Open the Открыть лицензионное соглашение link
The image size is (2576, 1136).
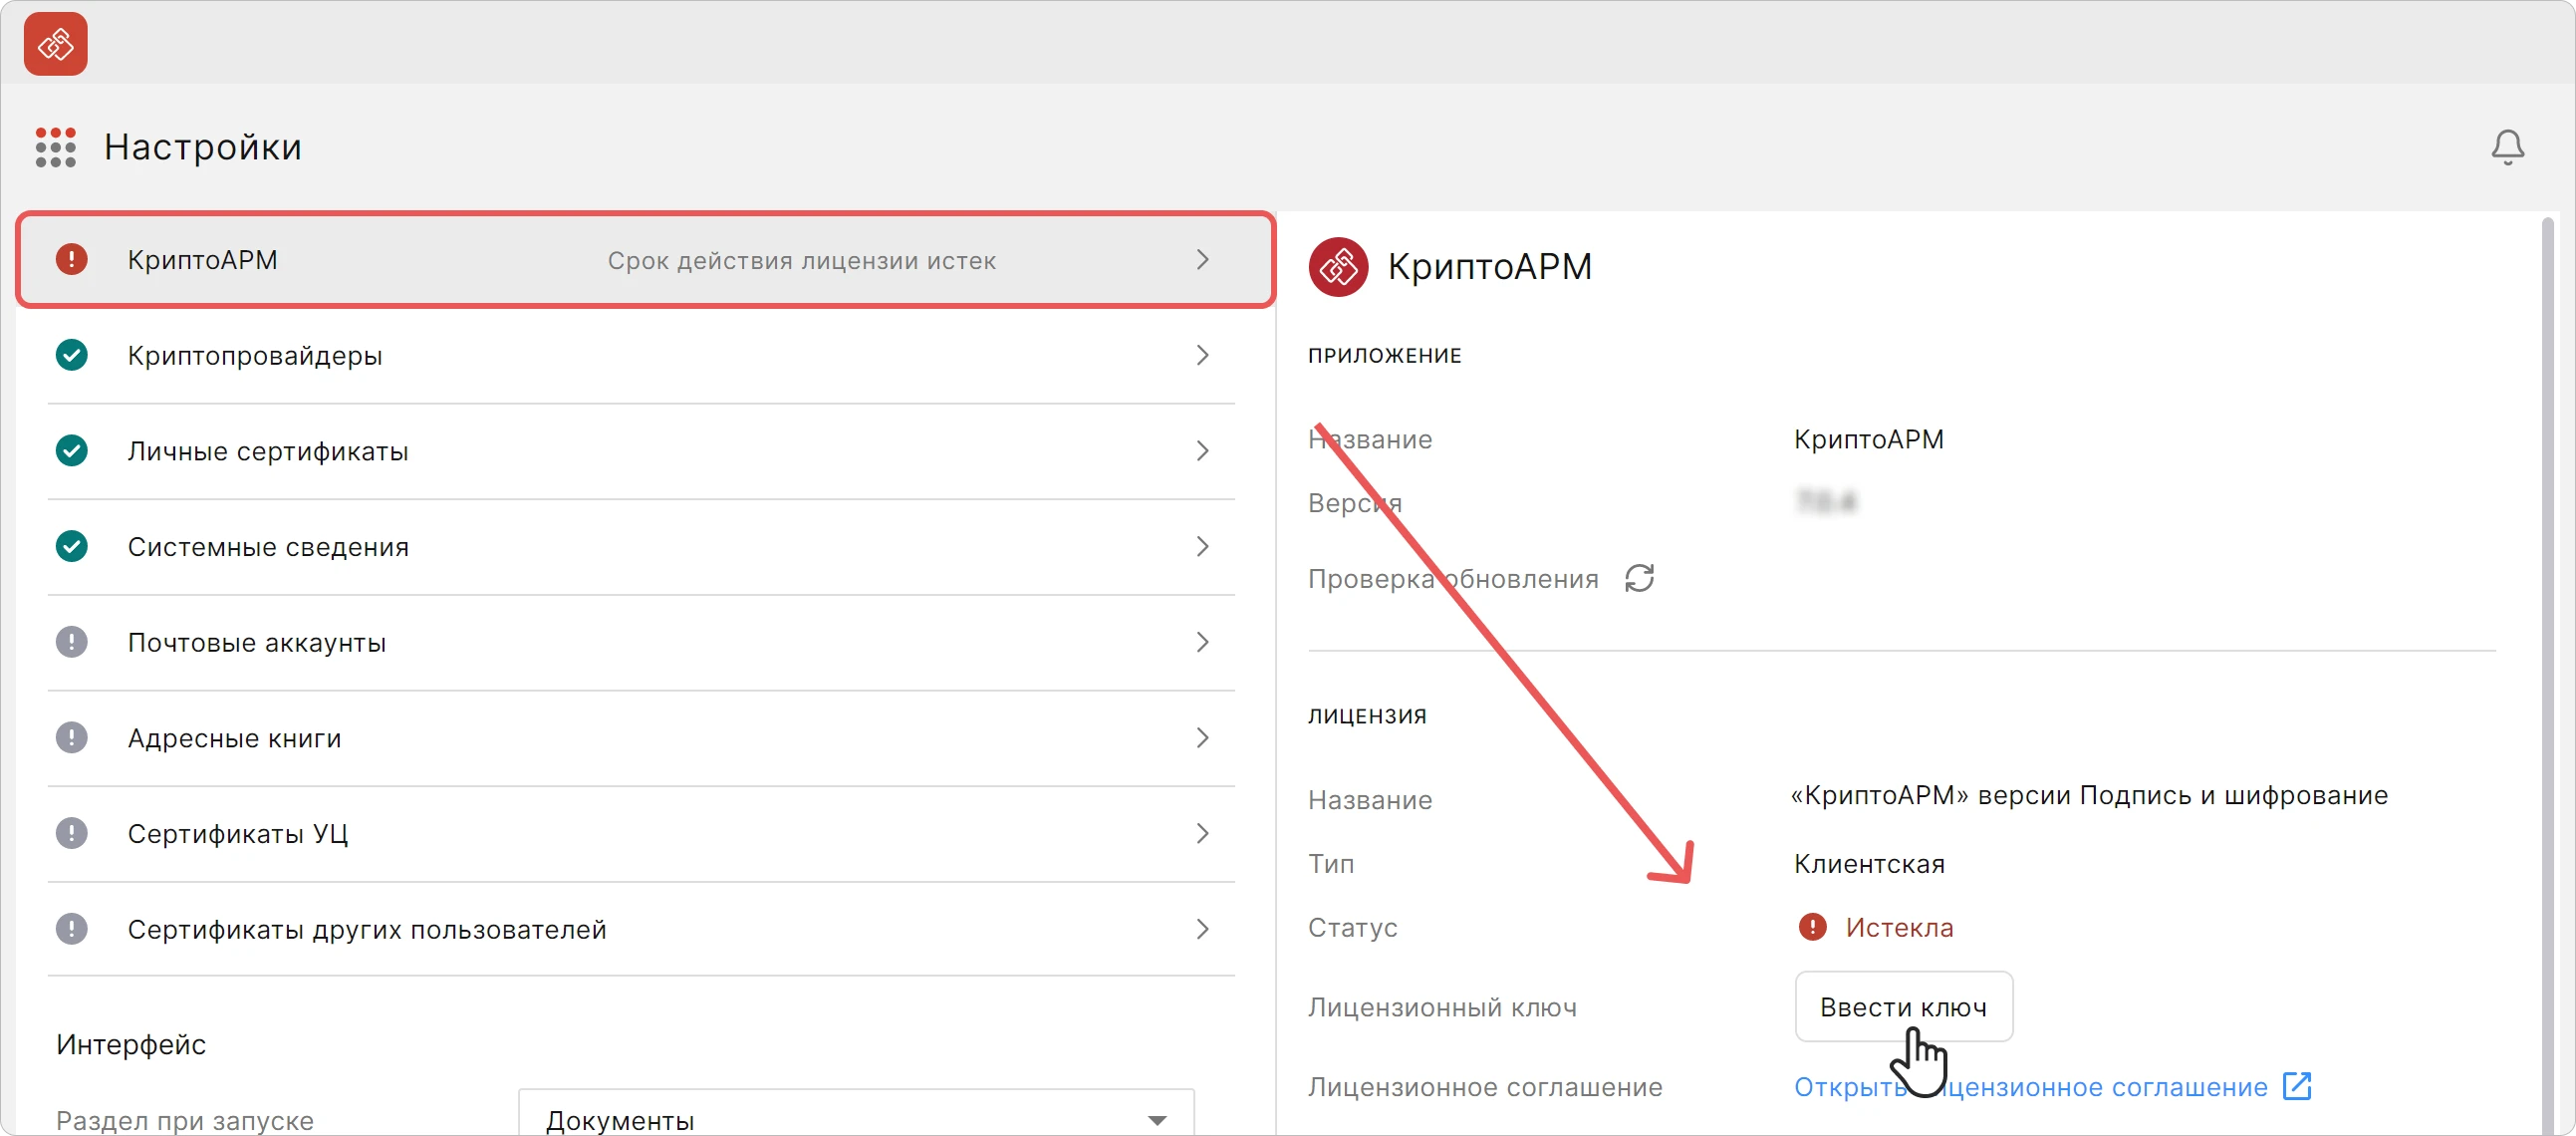tap(2030, 1087)
